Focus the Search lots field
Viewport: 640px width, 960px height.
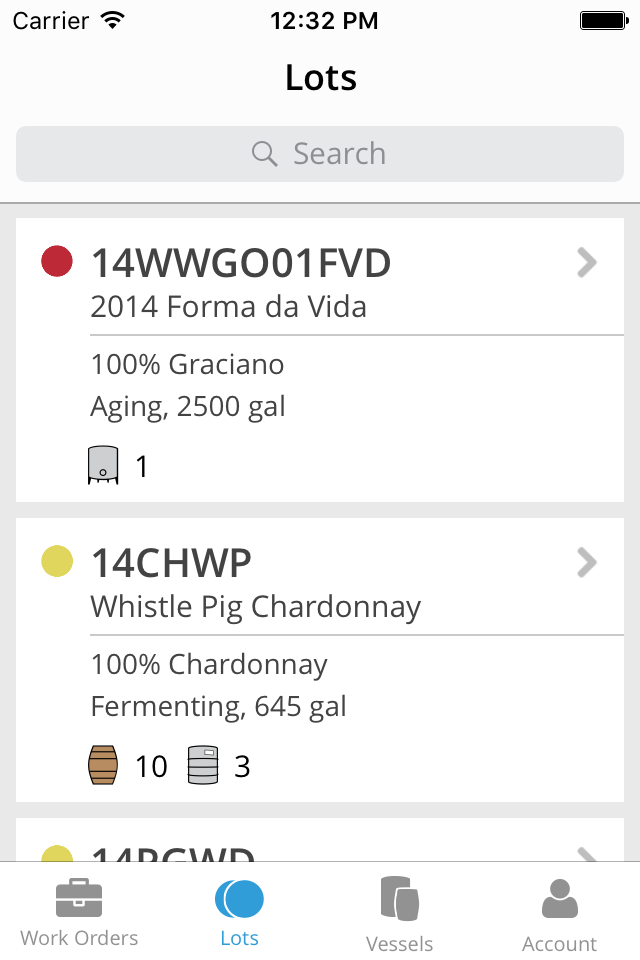point(320,154)
